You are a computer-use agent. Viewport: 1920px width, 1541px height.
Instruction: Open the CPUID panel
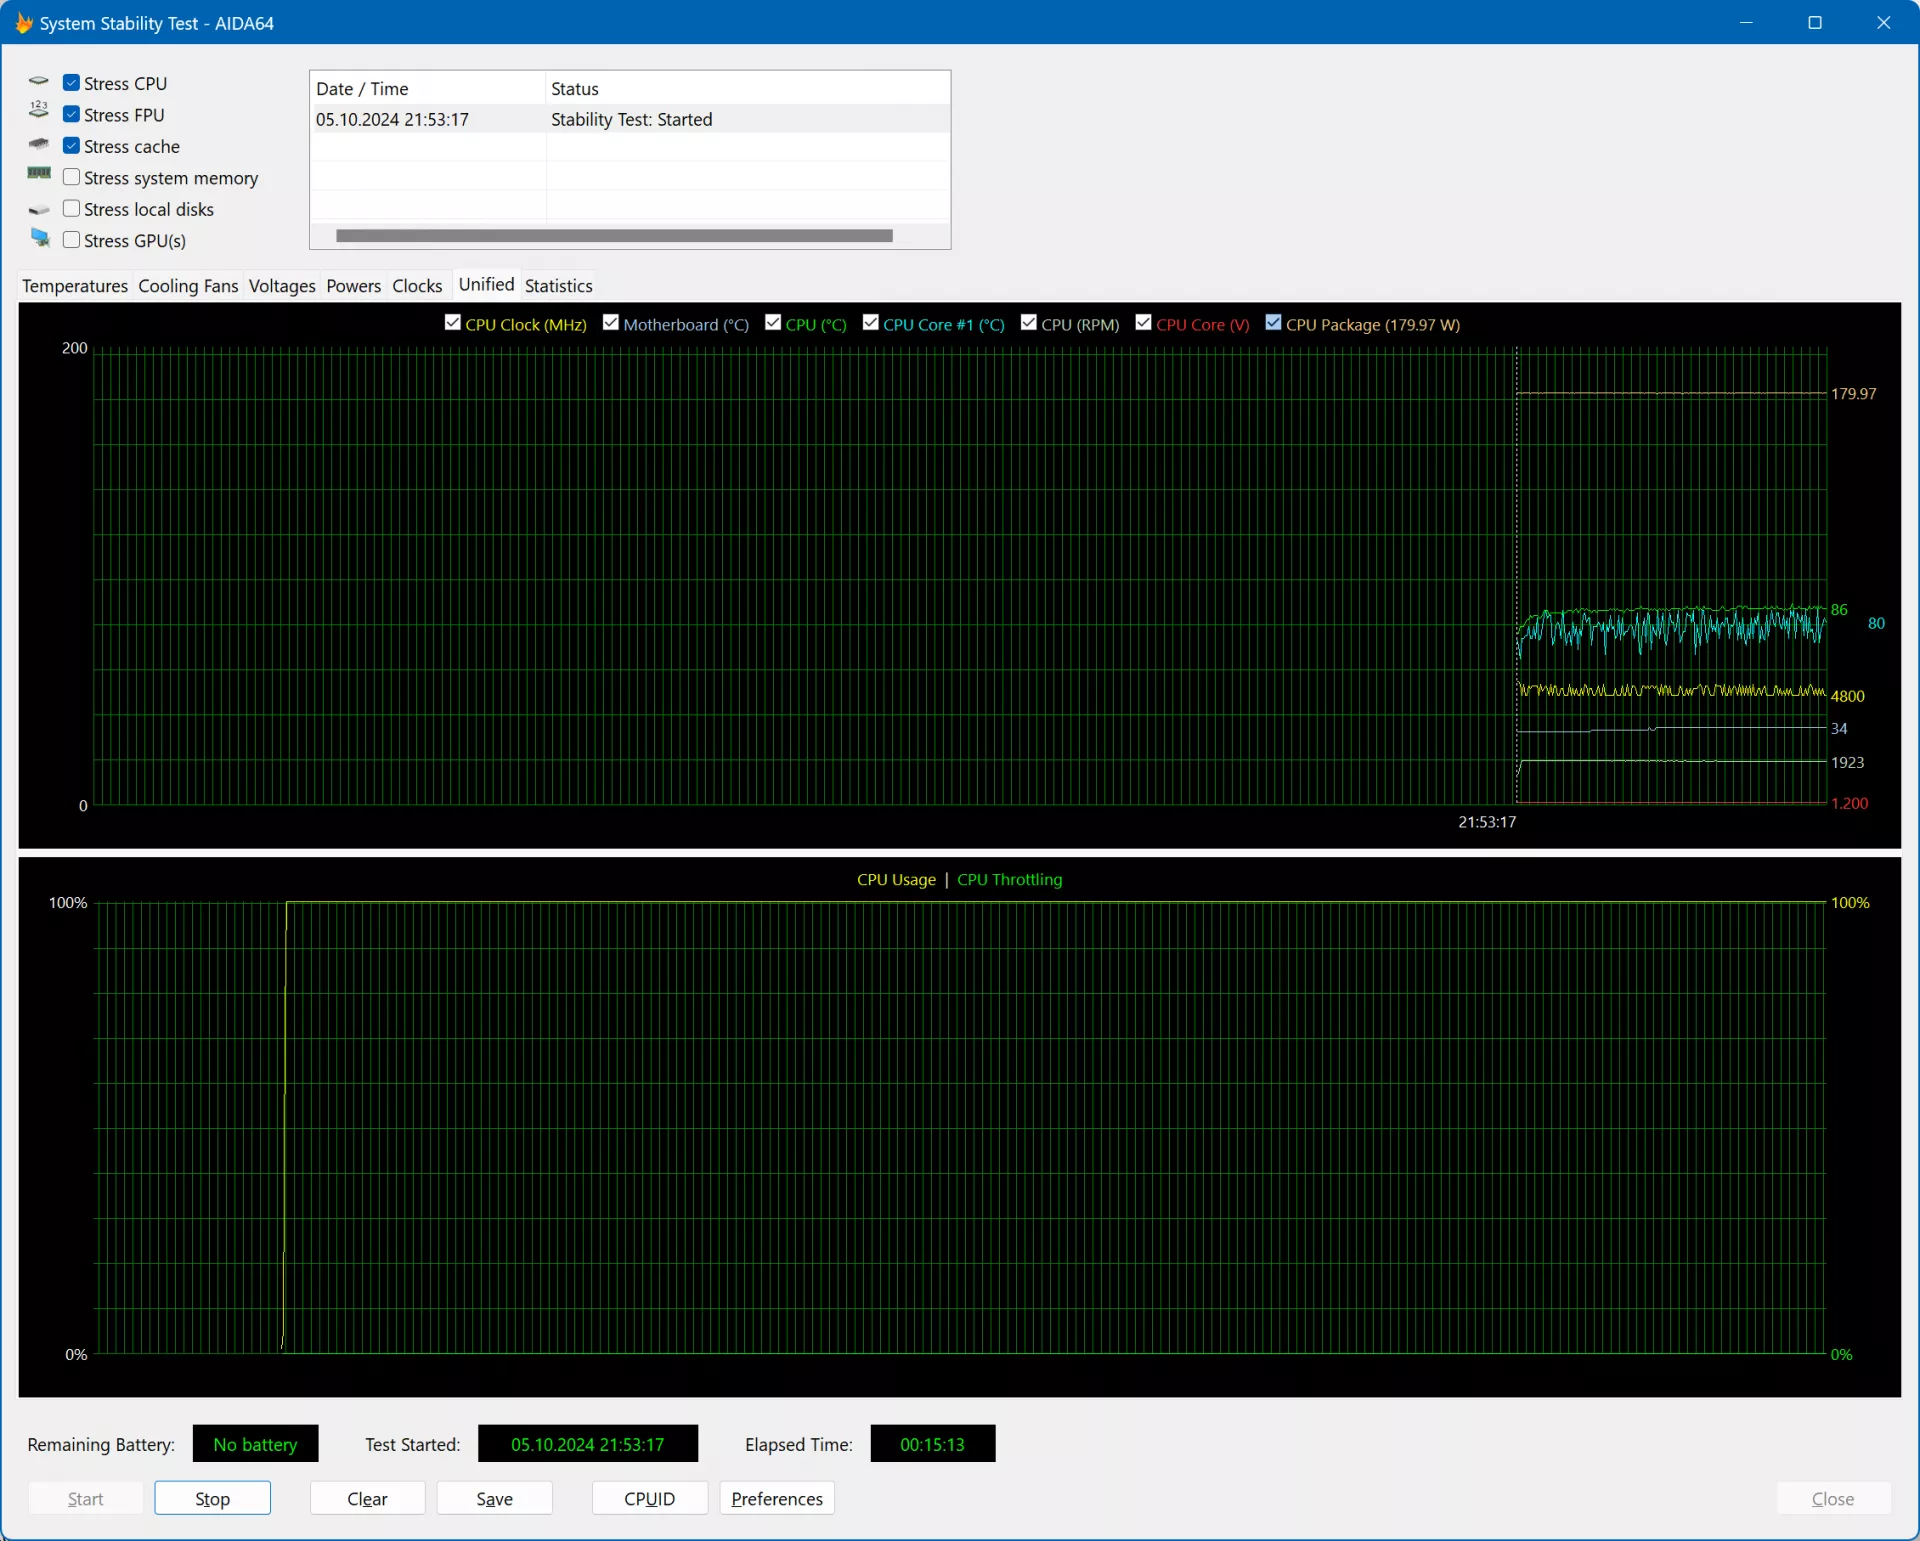tap(650, 1498)
